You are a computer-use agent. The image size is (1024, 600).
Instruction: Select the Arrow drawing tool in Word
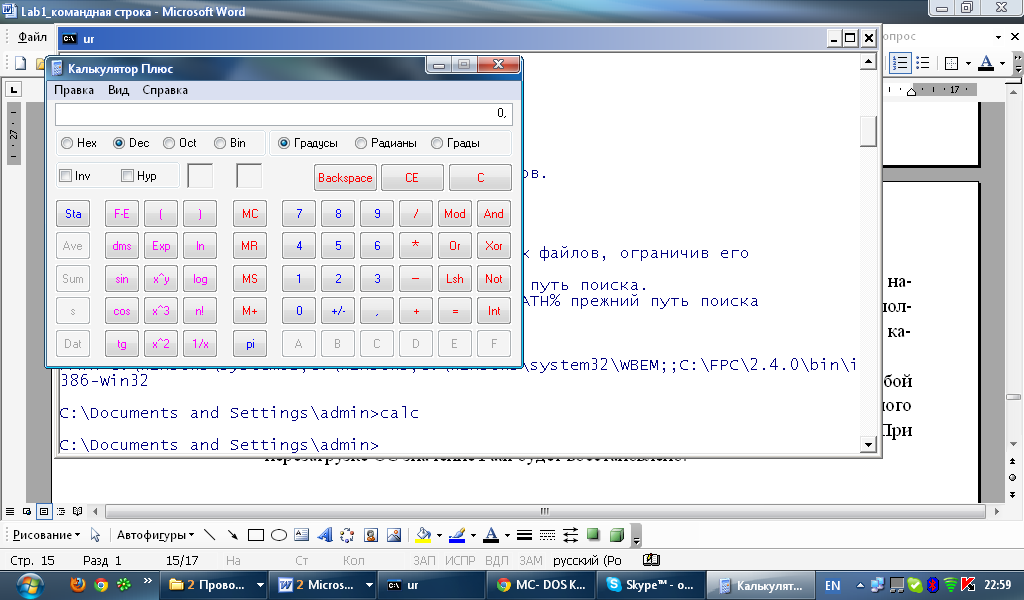(x=232, y=535)
